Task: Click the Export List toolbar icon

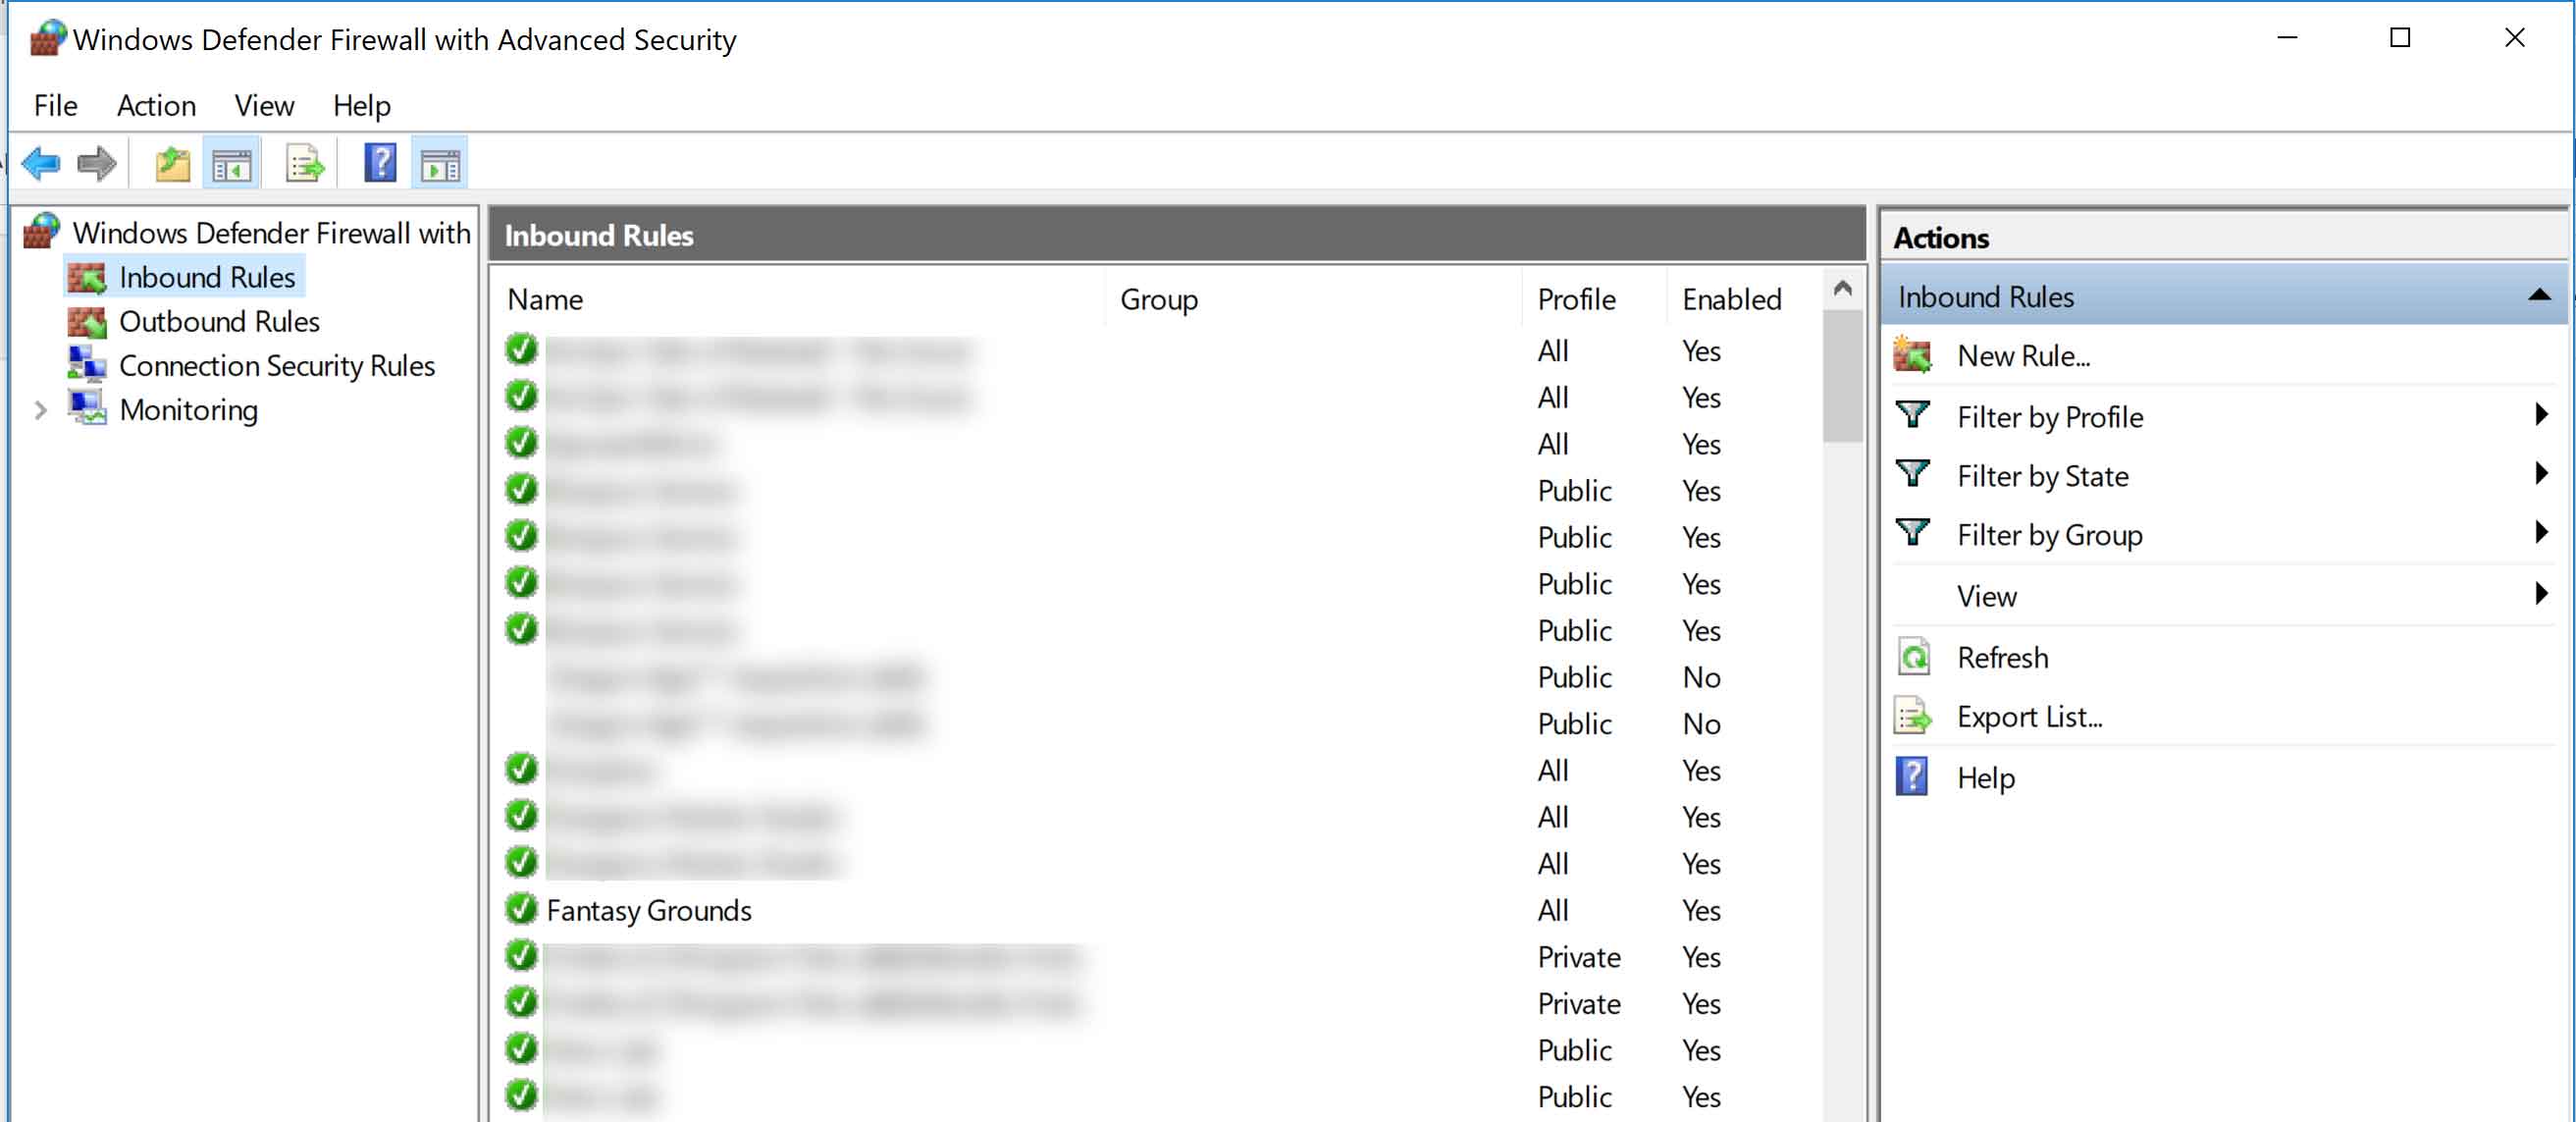Action: click(304, 163)
